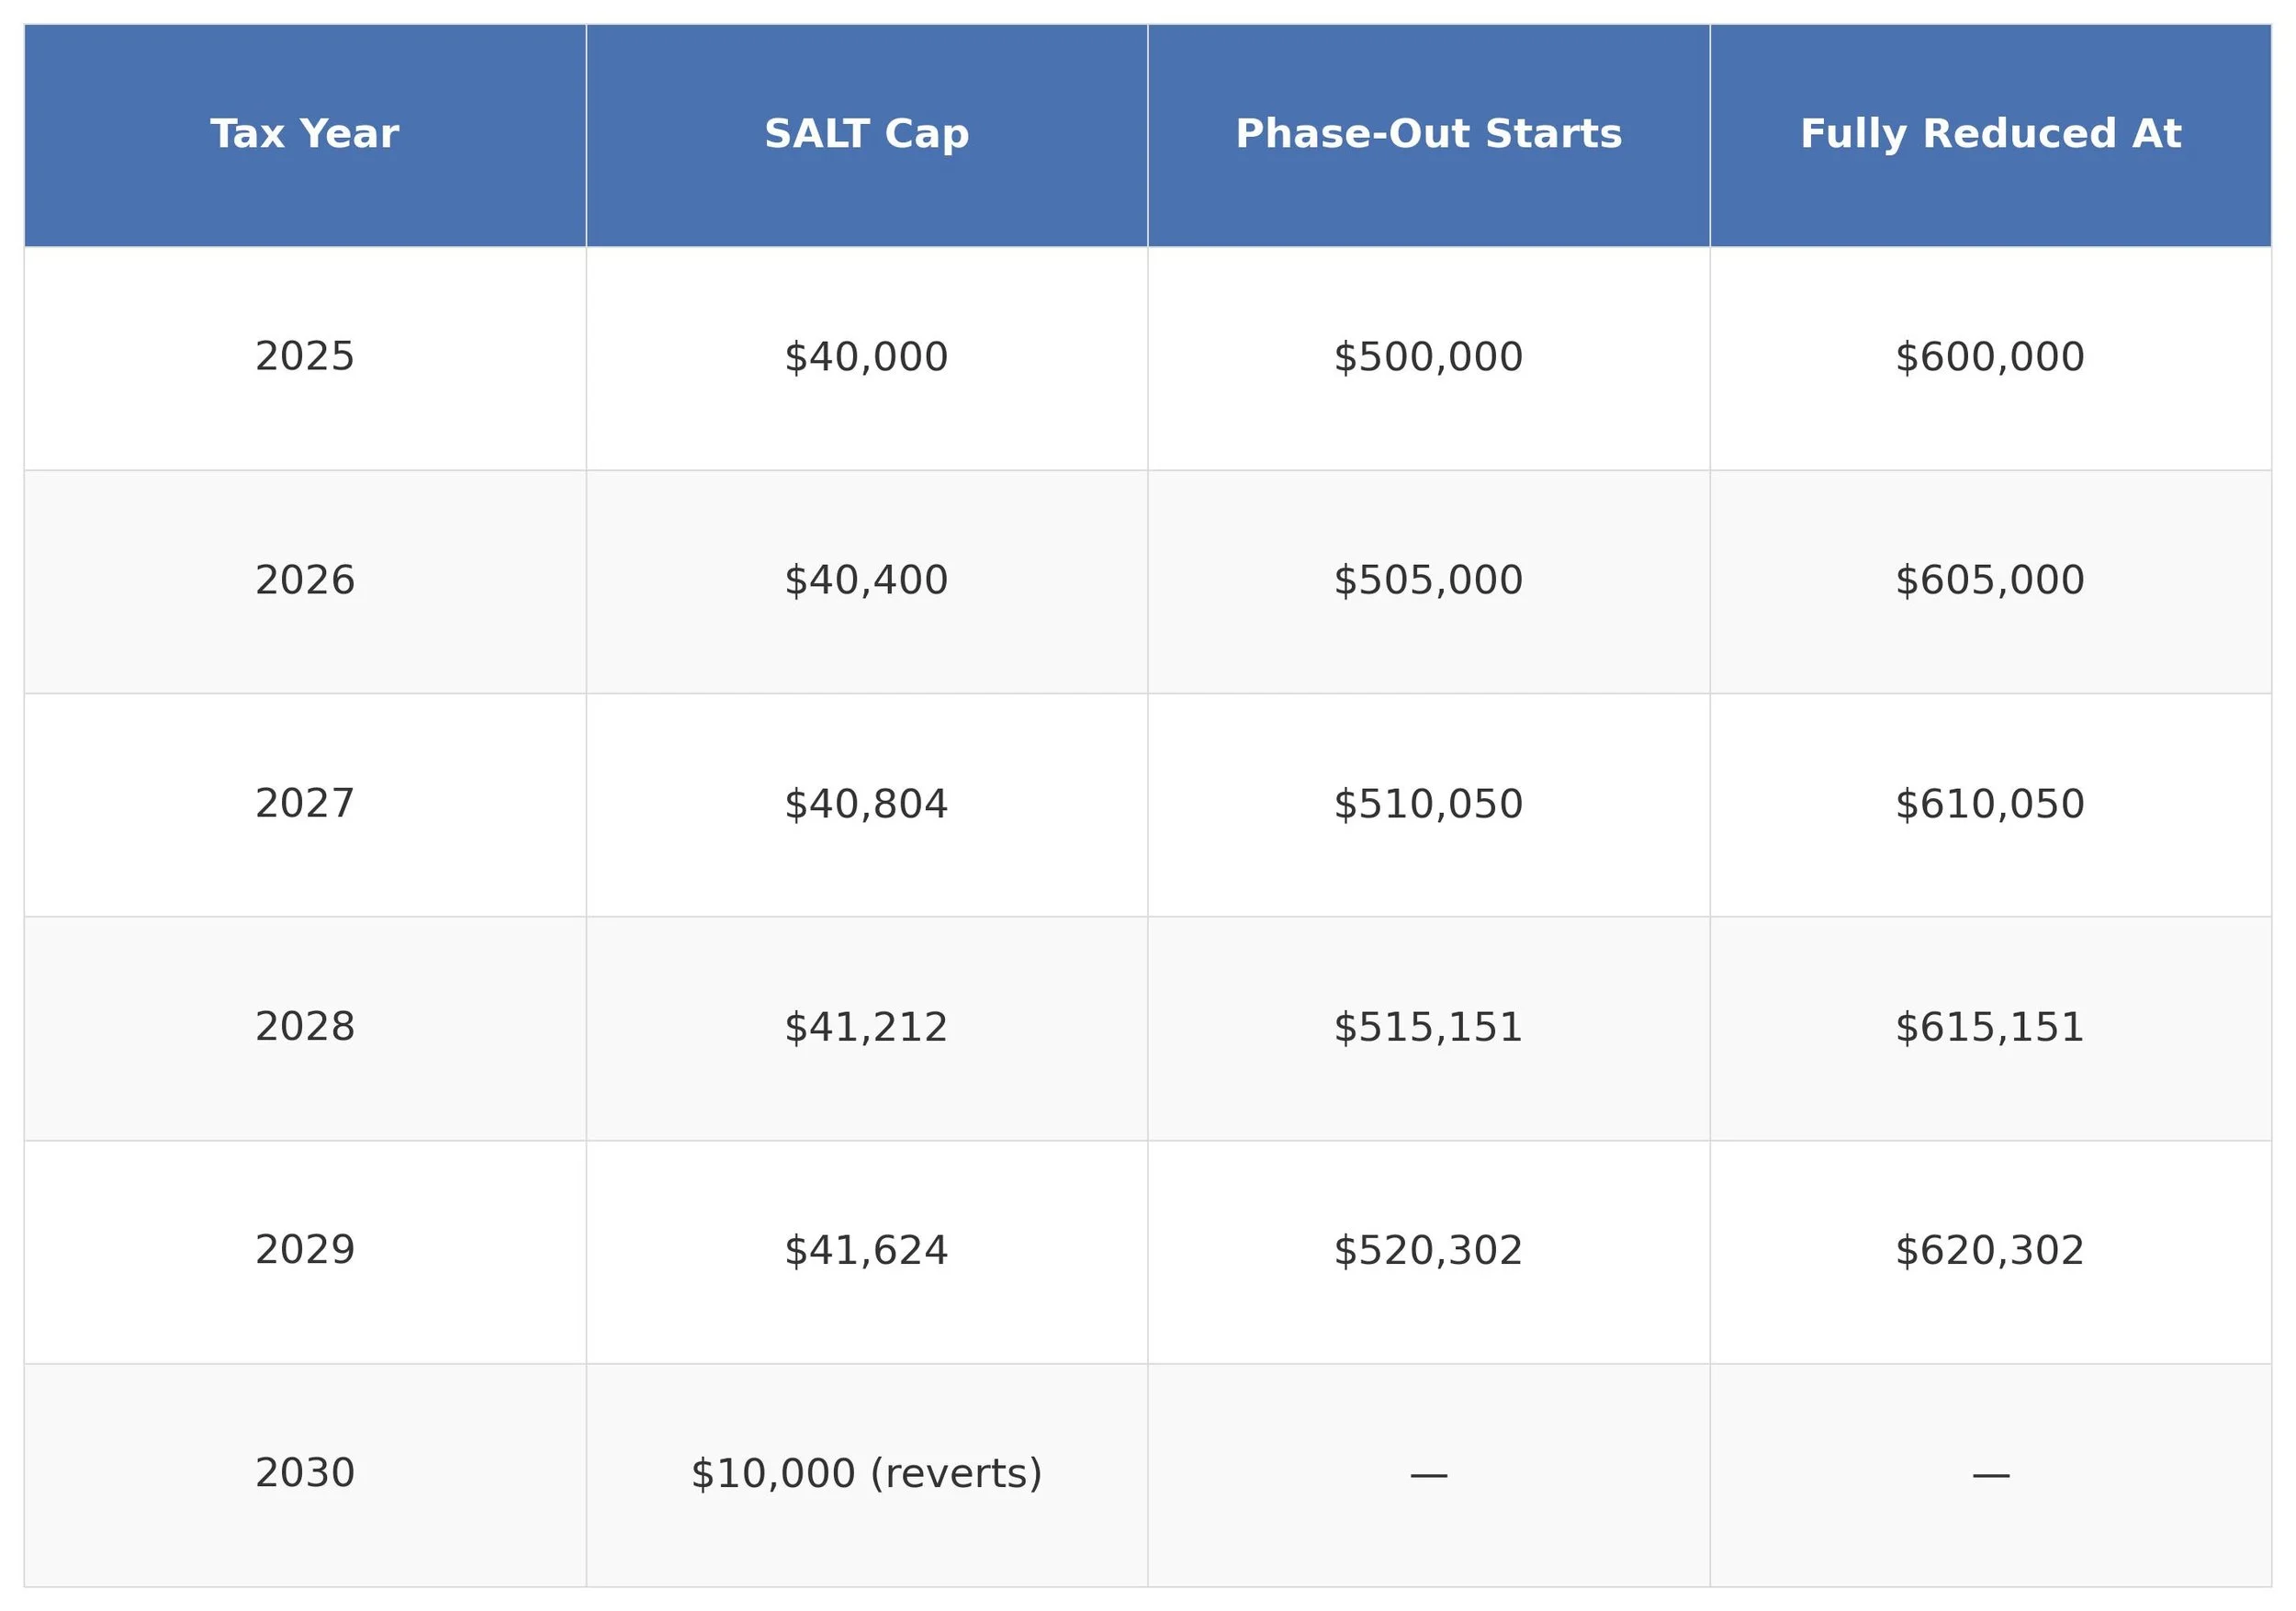This screenshot has width=2296, height=1611.
Task: Click the 2030 tax year cell
Action: [304, 1473]
